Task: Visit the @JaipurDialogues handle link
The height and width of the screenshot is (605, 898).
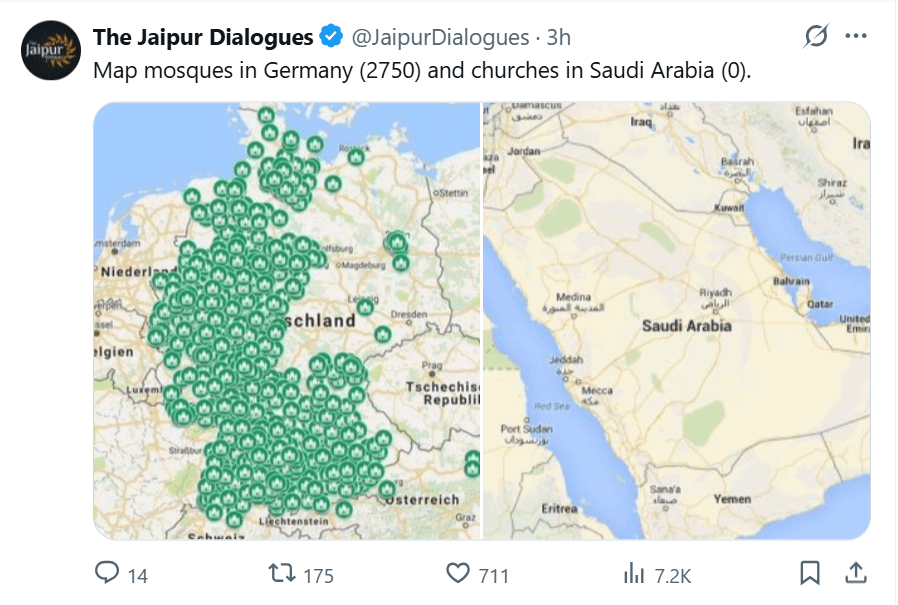Action: pyautogui.click(x=440, y=37)
